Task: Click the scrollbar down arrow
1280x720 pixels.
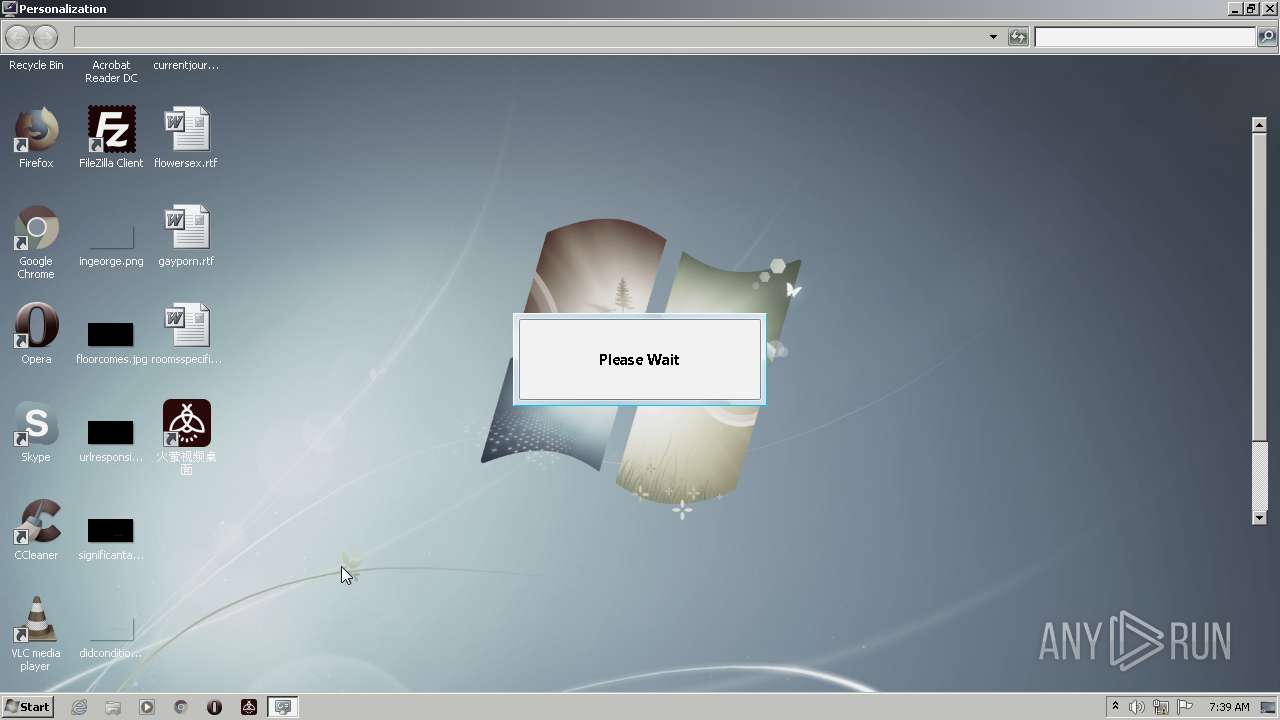Action: (1259, 517)
